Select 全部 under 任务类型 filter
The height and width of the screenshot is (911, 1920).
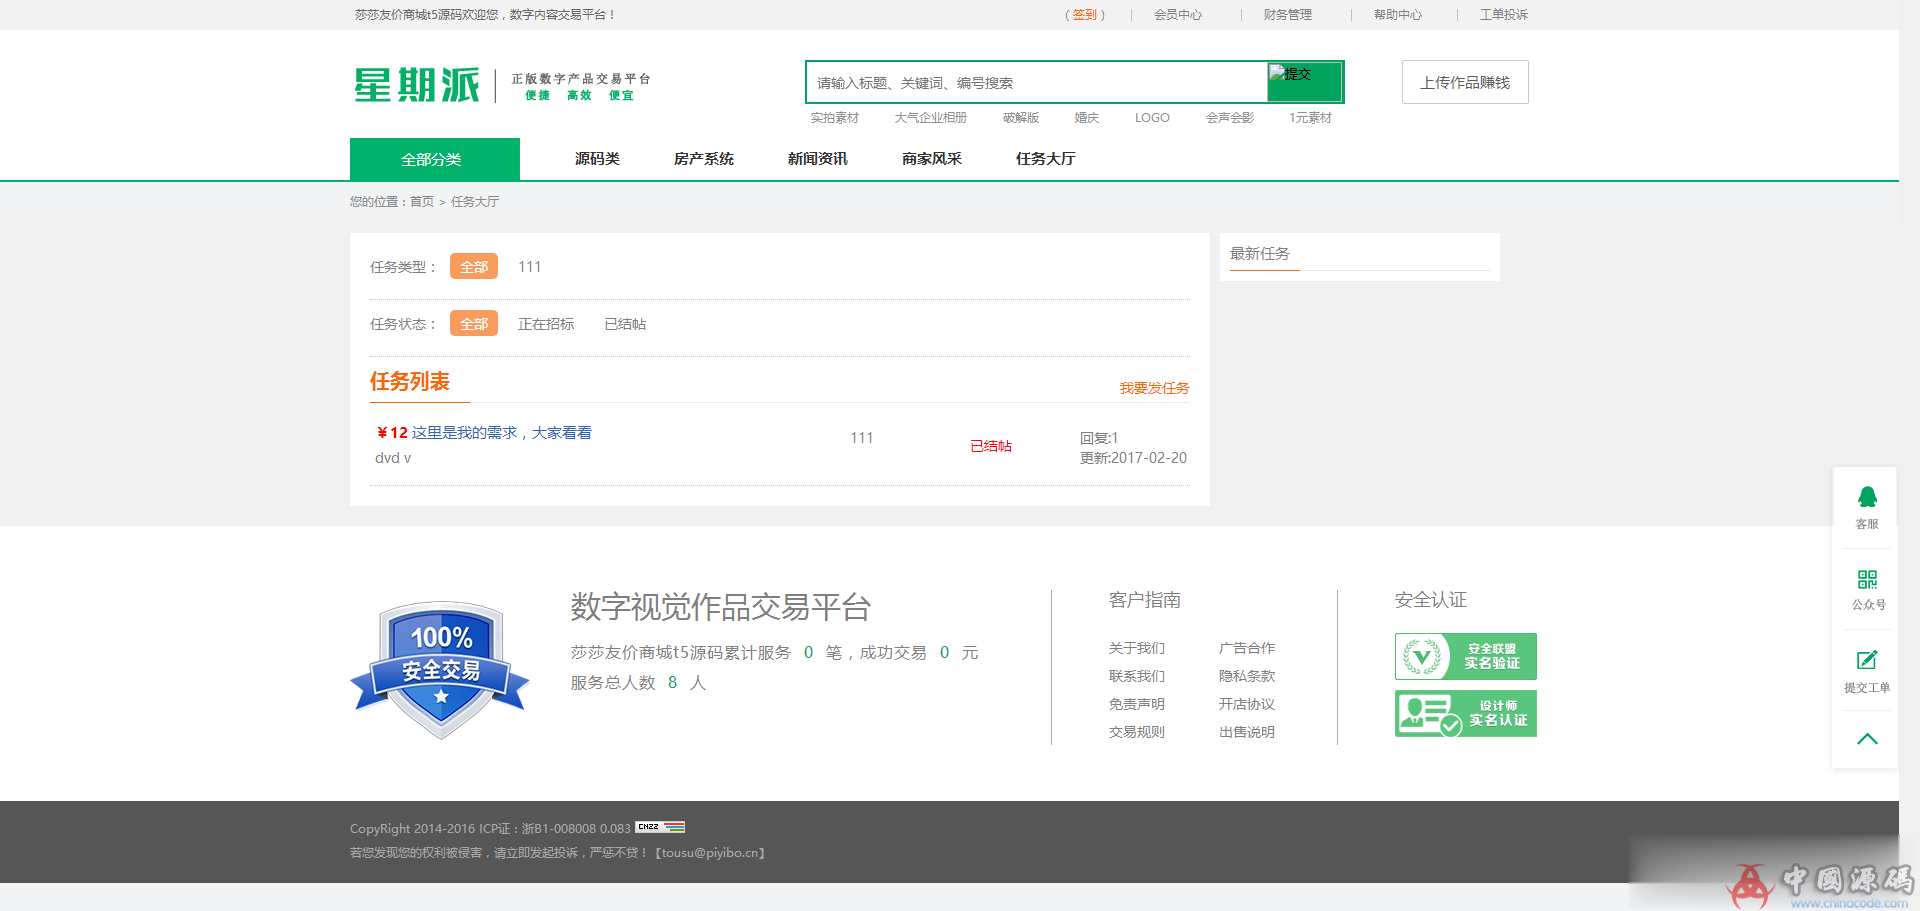[473, 266]
